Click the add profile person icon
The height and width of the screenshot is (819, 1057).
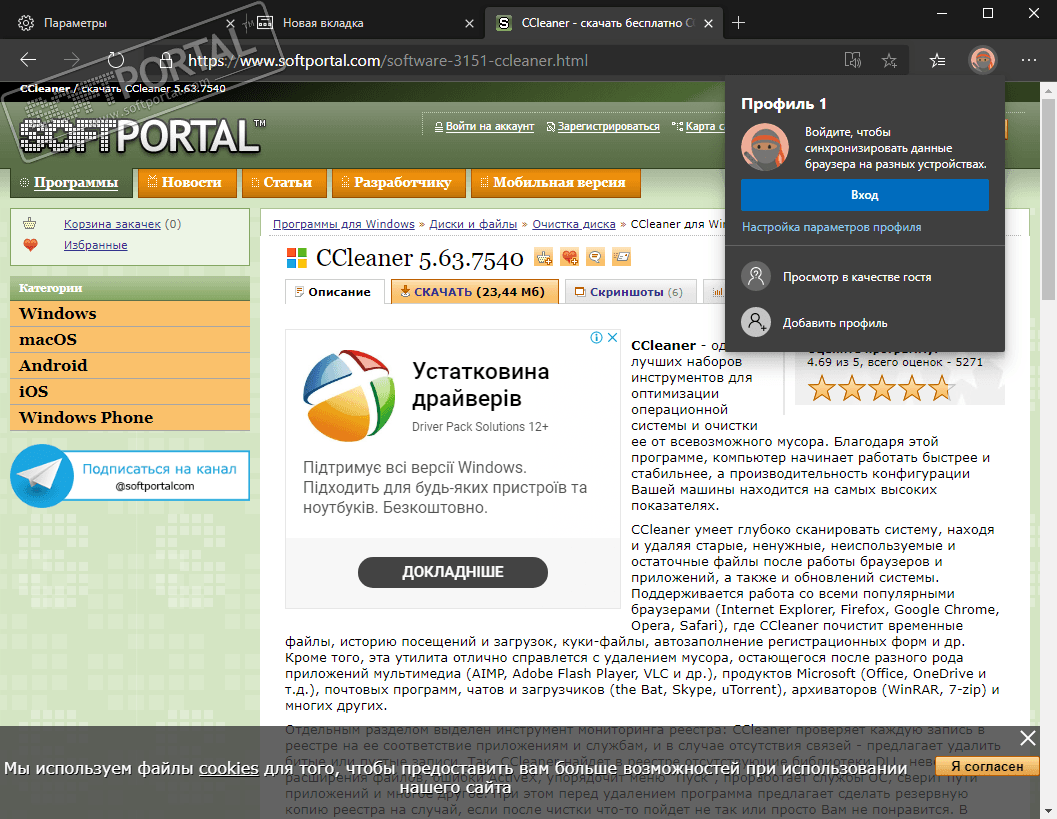pyautogui.click(x=756, y=322)
